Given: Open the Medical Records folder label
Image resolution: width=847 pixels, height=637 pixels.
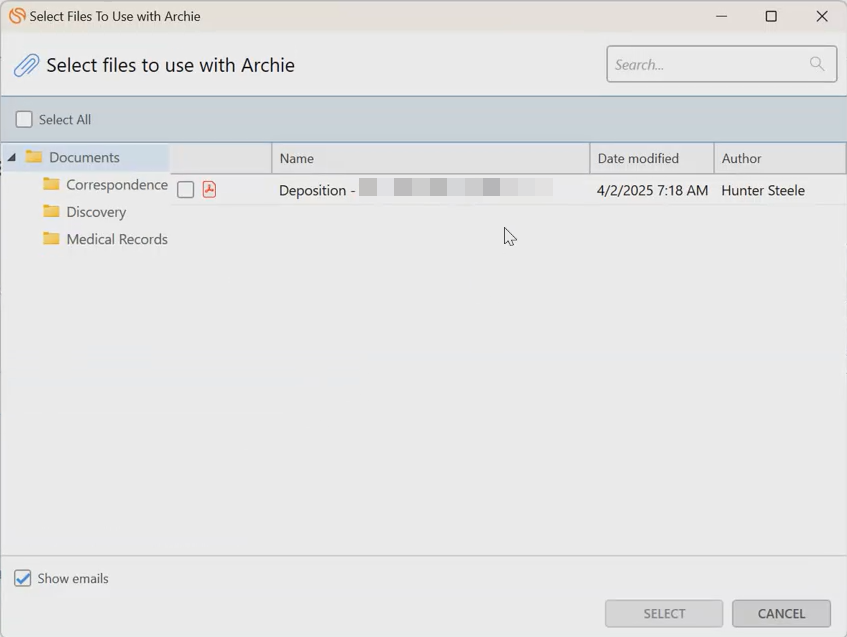Looking at the screenshot, I should (x=117, y=239).
